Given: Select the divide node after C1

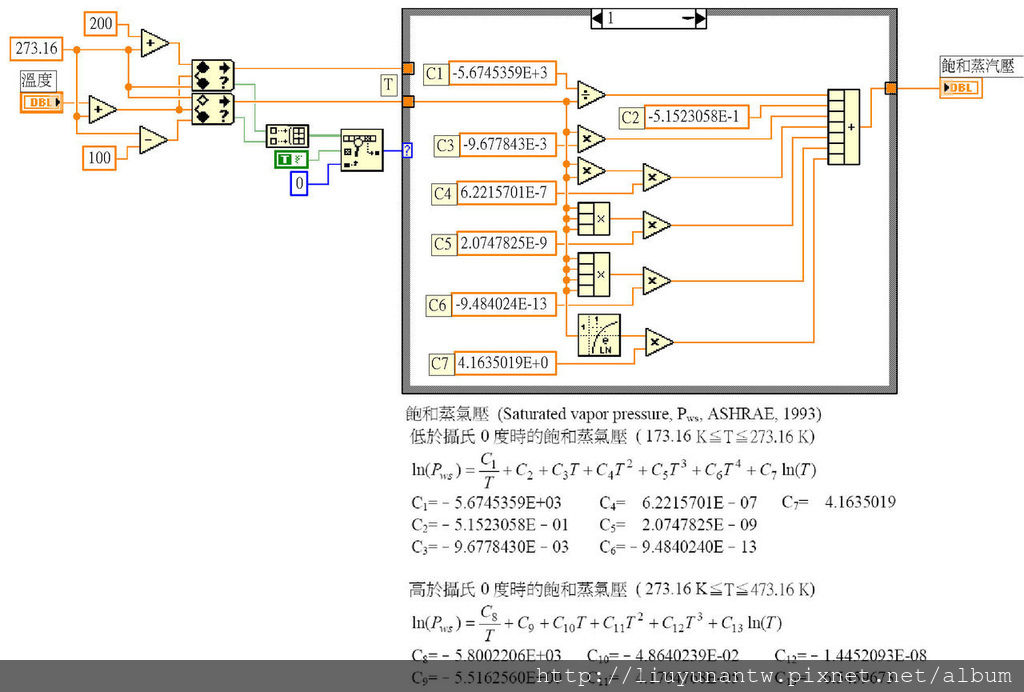Looking at the screenshot, I should point(591,95).
